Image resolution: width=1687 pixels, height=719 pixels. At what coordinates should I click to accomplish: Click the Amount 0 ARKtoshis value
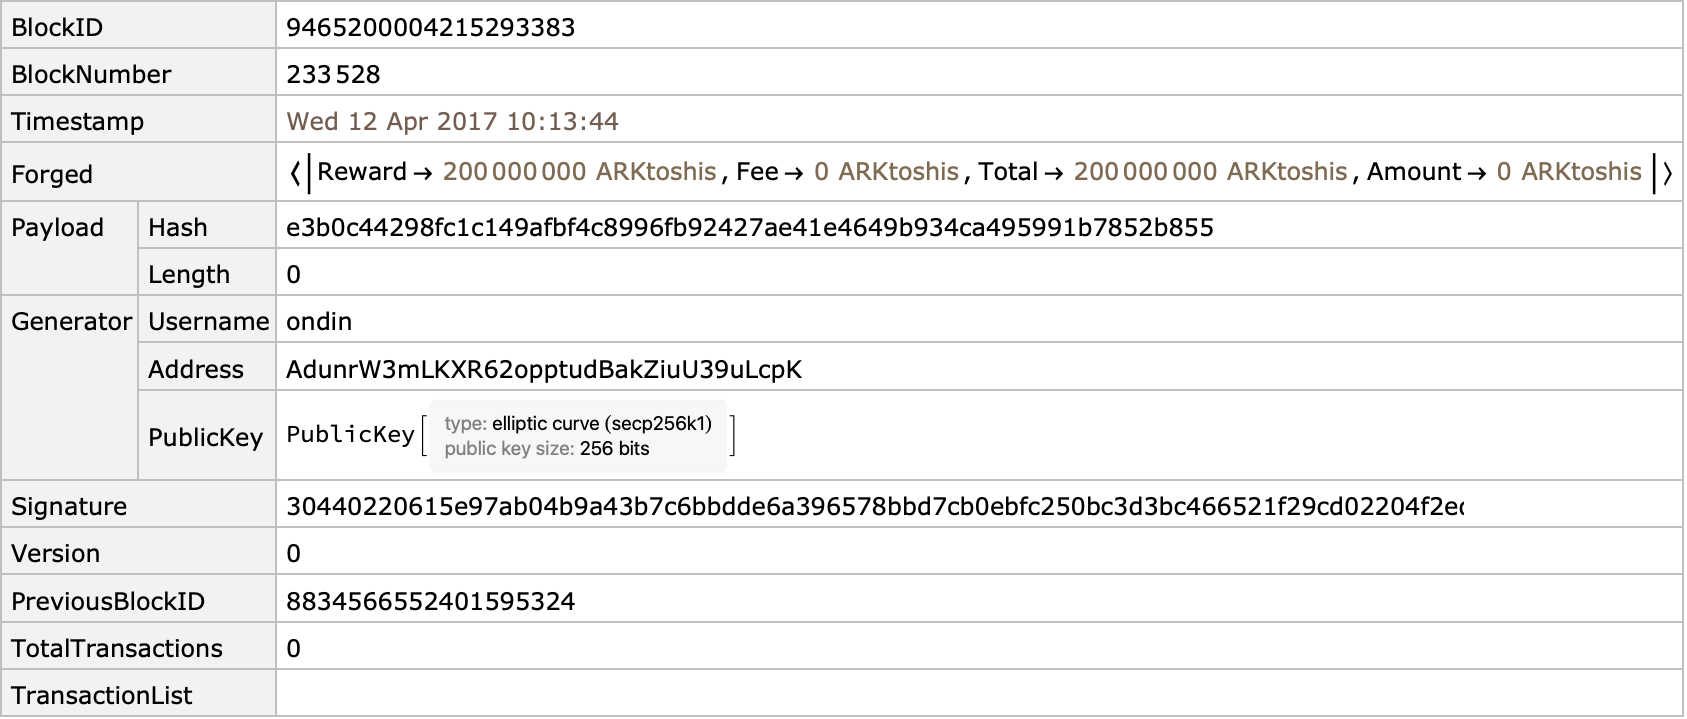[x=1569, y=172]
